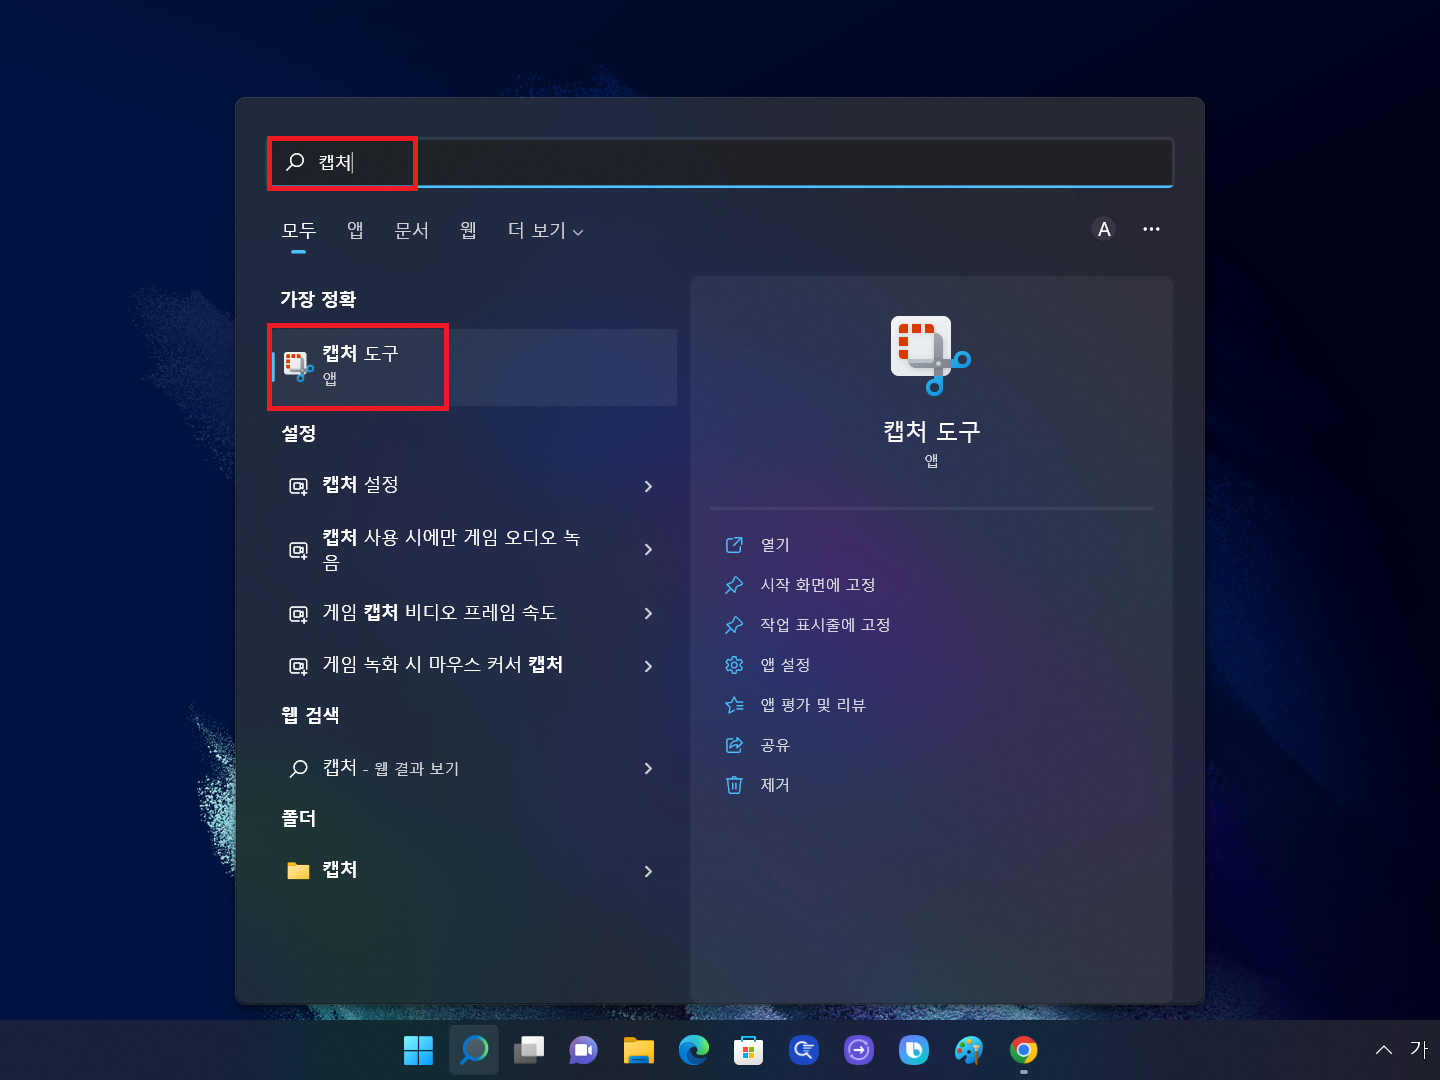
Task: Open the ellipsis options menu in search
Action: tap(1151, 229)
